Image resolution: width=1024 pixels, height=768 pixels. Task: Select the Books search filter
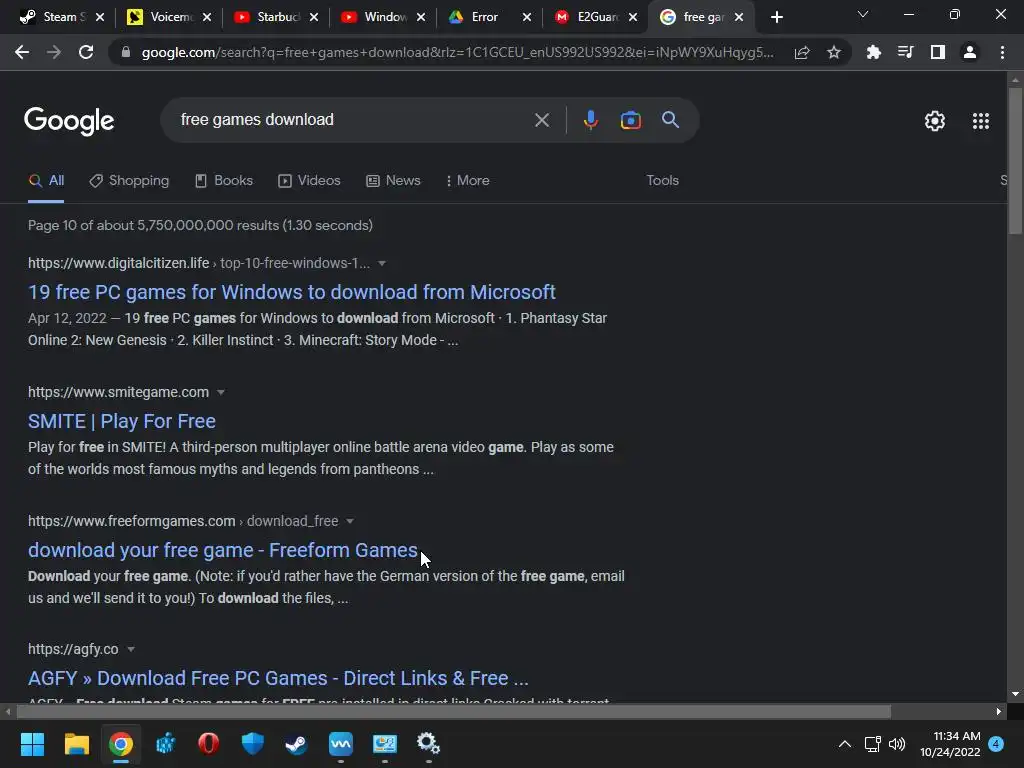224,181
